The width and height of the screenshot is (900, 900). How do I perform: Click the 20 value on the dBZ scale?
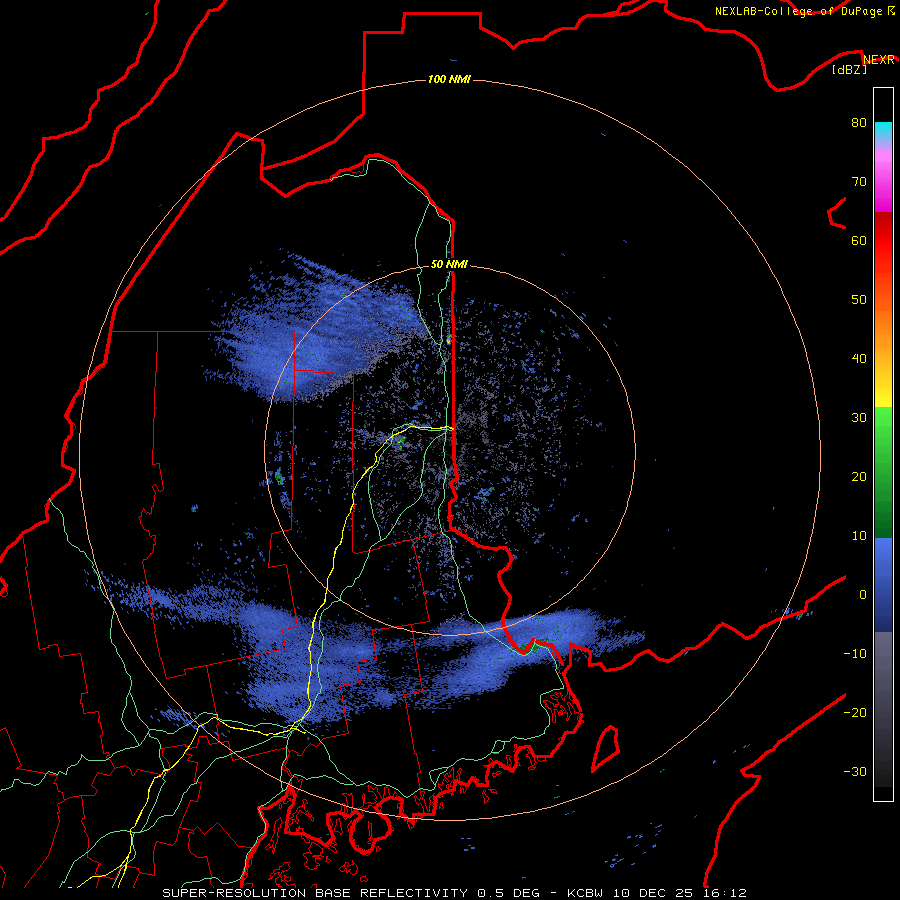859,477
